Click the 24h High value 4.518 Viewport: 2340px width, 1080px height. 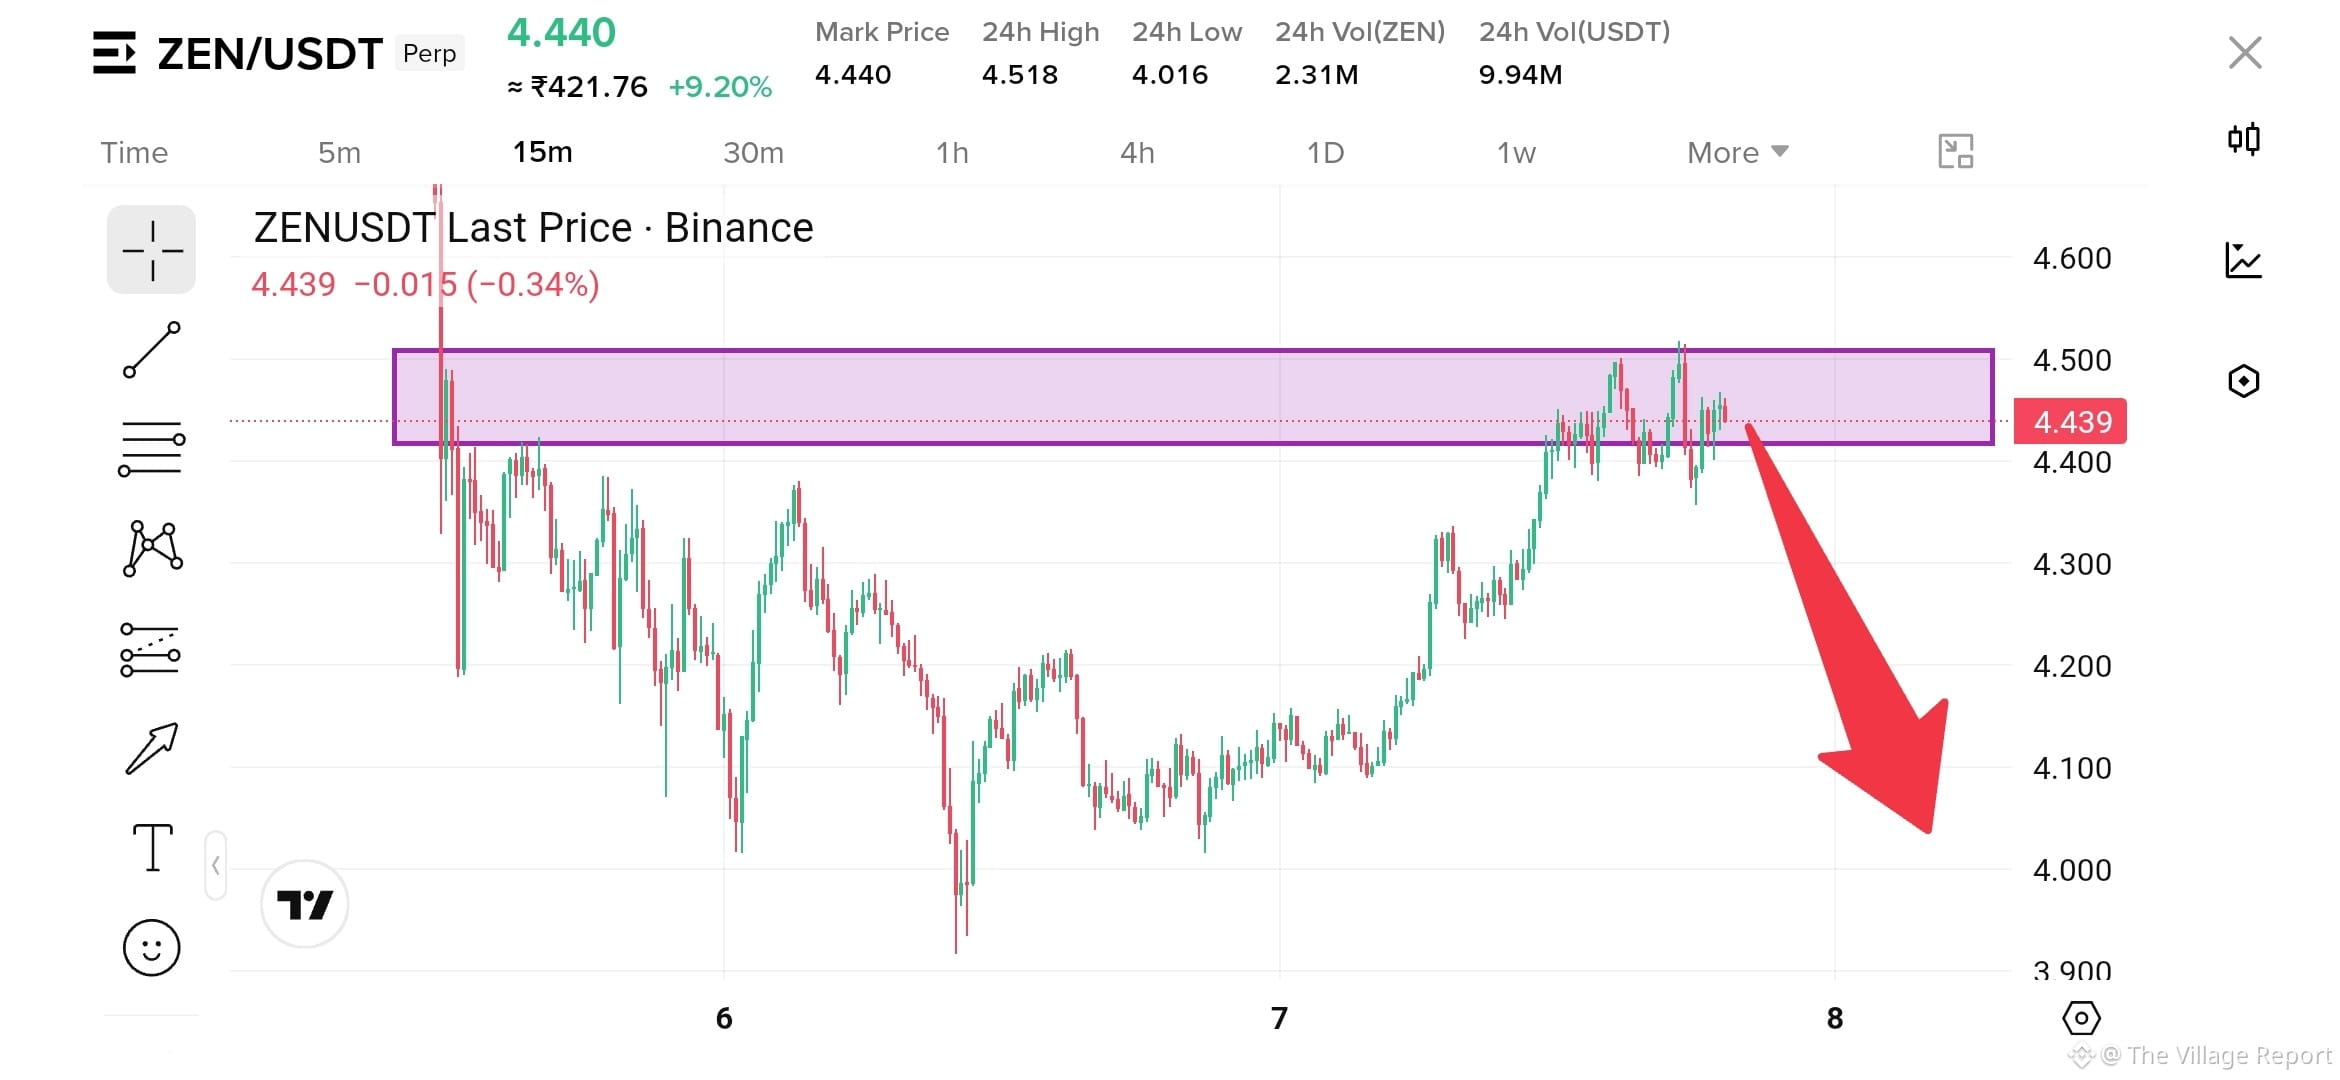1019,75
